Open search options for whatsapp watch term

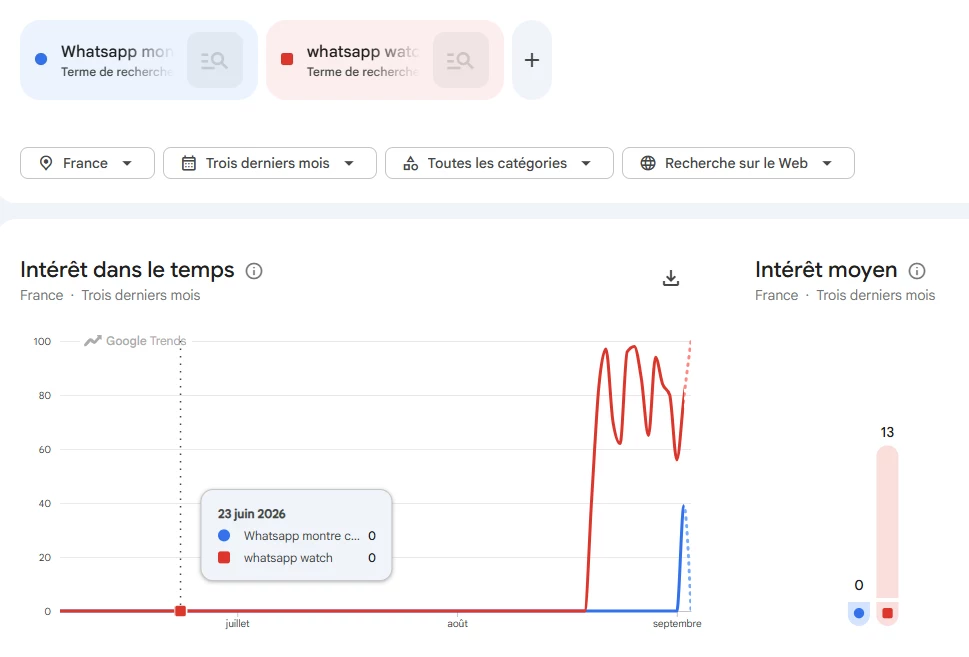pos(460,60)
